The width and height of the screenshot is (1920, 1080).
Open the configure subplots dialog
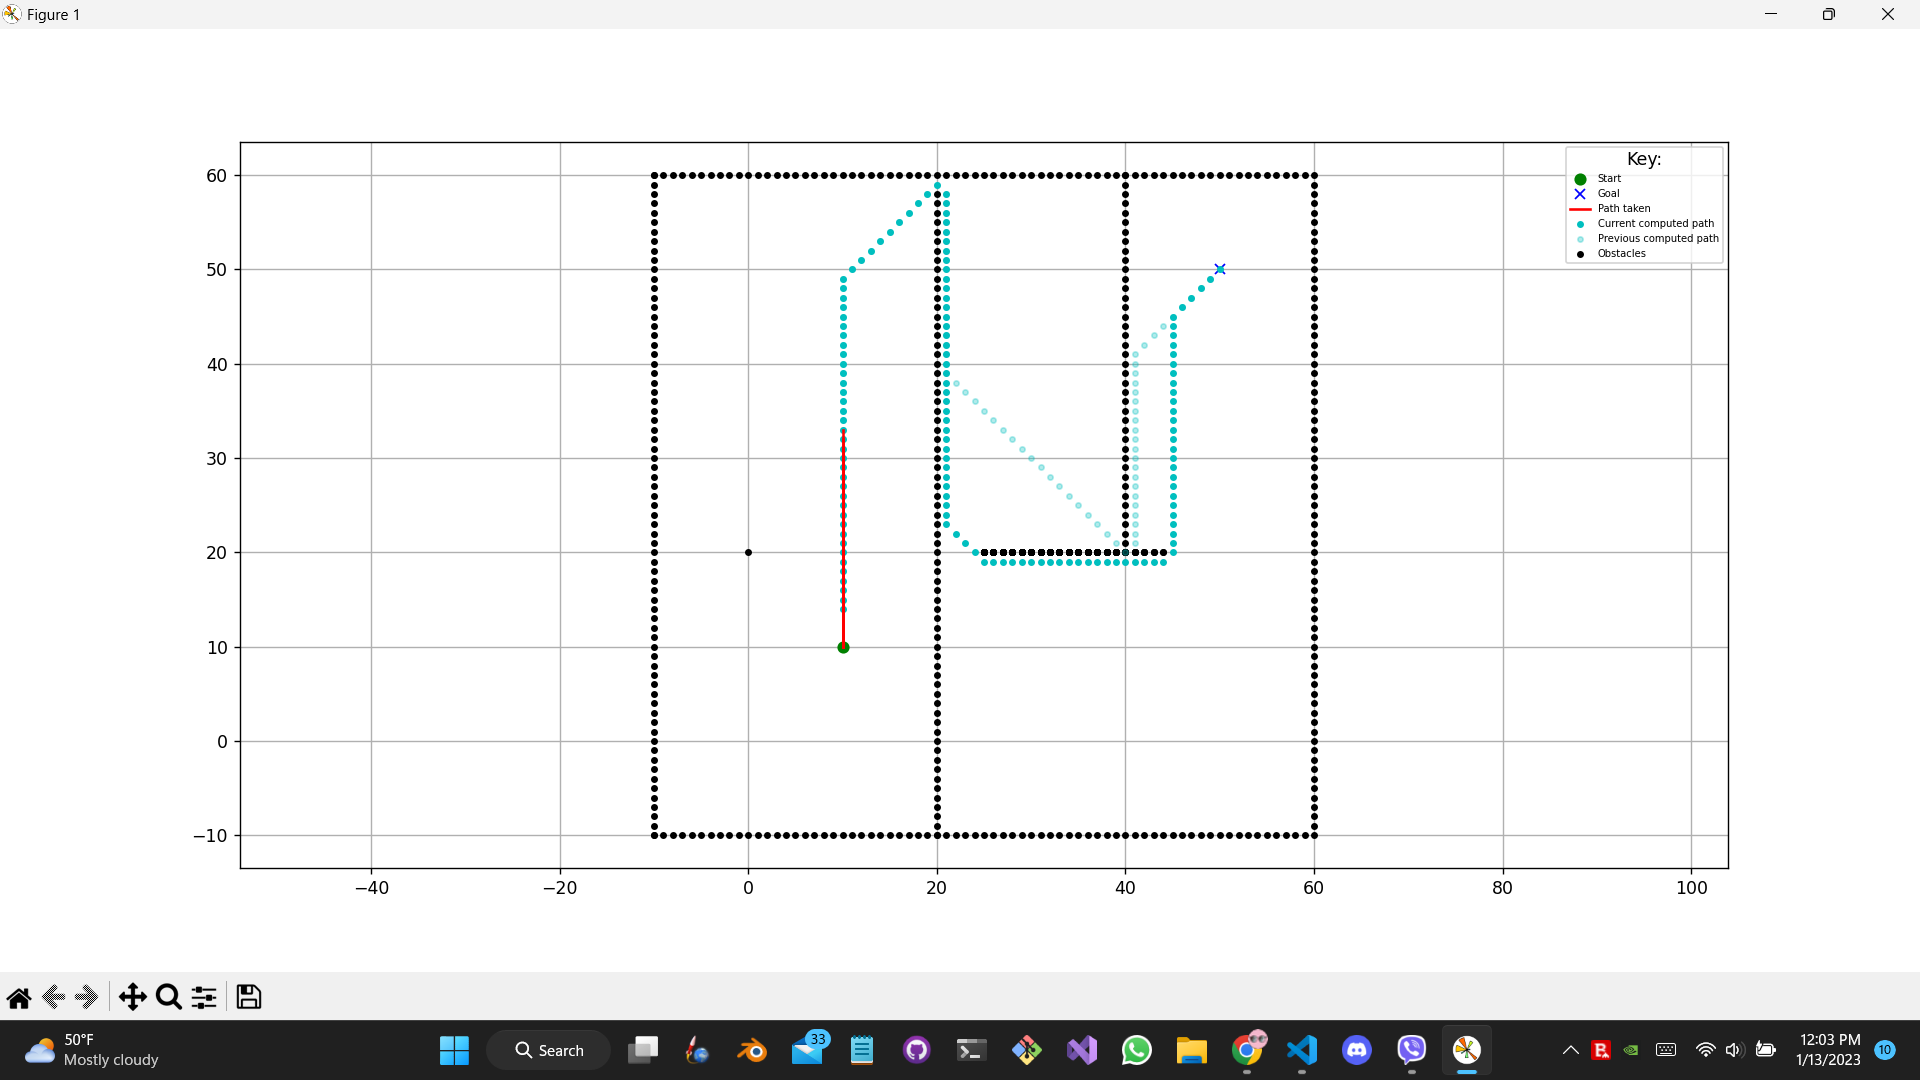point(204,997)
